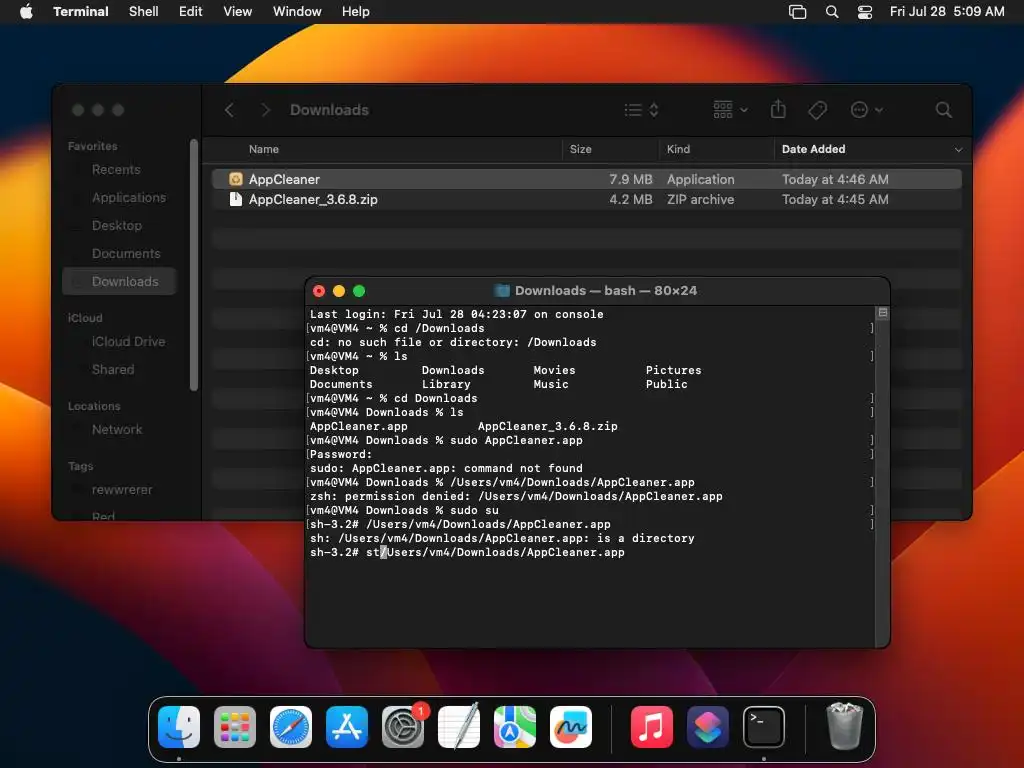Minimize the Terminal window with yellow button

[339, 291]
